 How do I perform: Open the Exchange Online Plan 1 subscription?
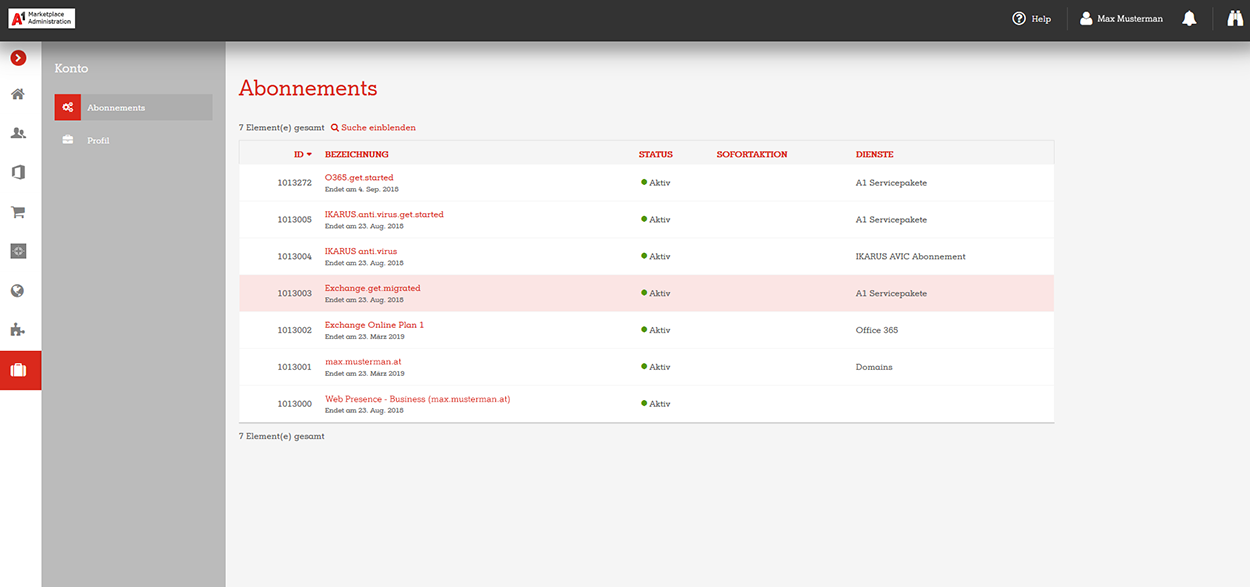[374, 325]
